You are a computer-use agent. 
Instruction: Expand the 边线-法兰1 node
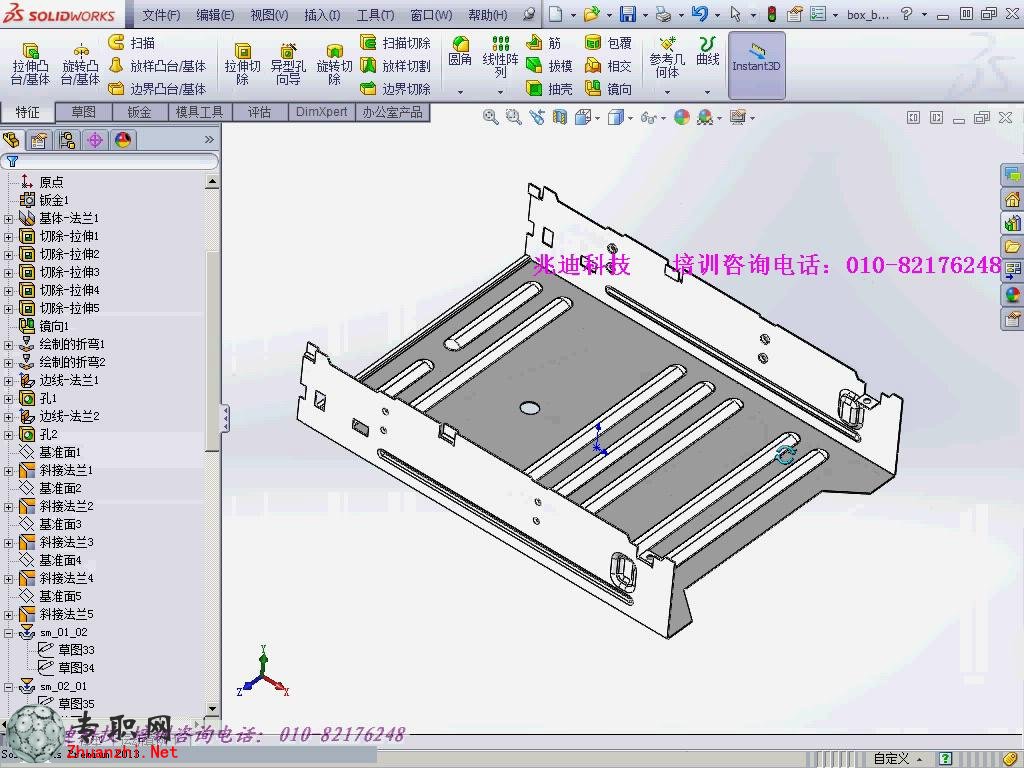point(8,381)
